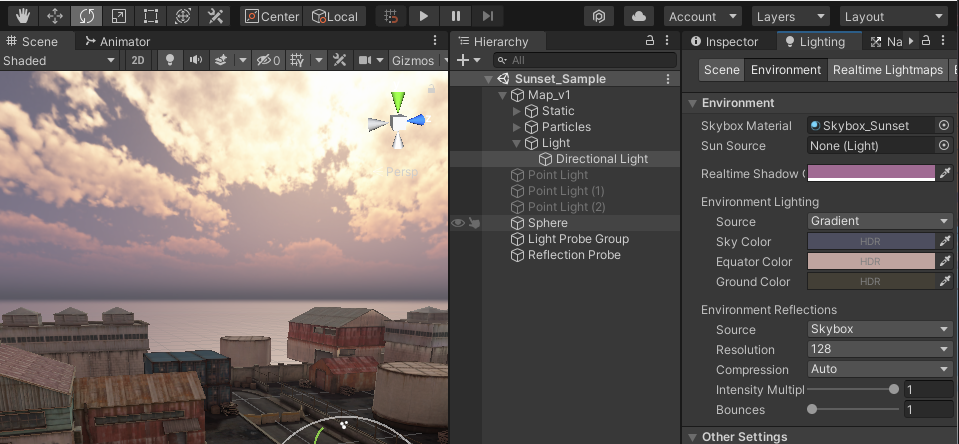
Task: Open the Account dropdown
Action: [x=702, y=17]
